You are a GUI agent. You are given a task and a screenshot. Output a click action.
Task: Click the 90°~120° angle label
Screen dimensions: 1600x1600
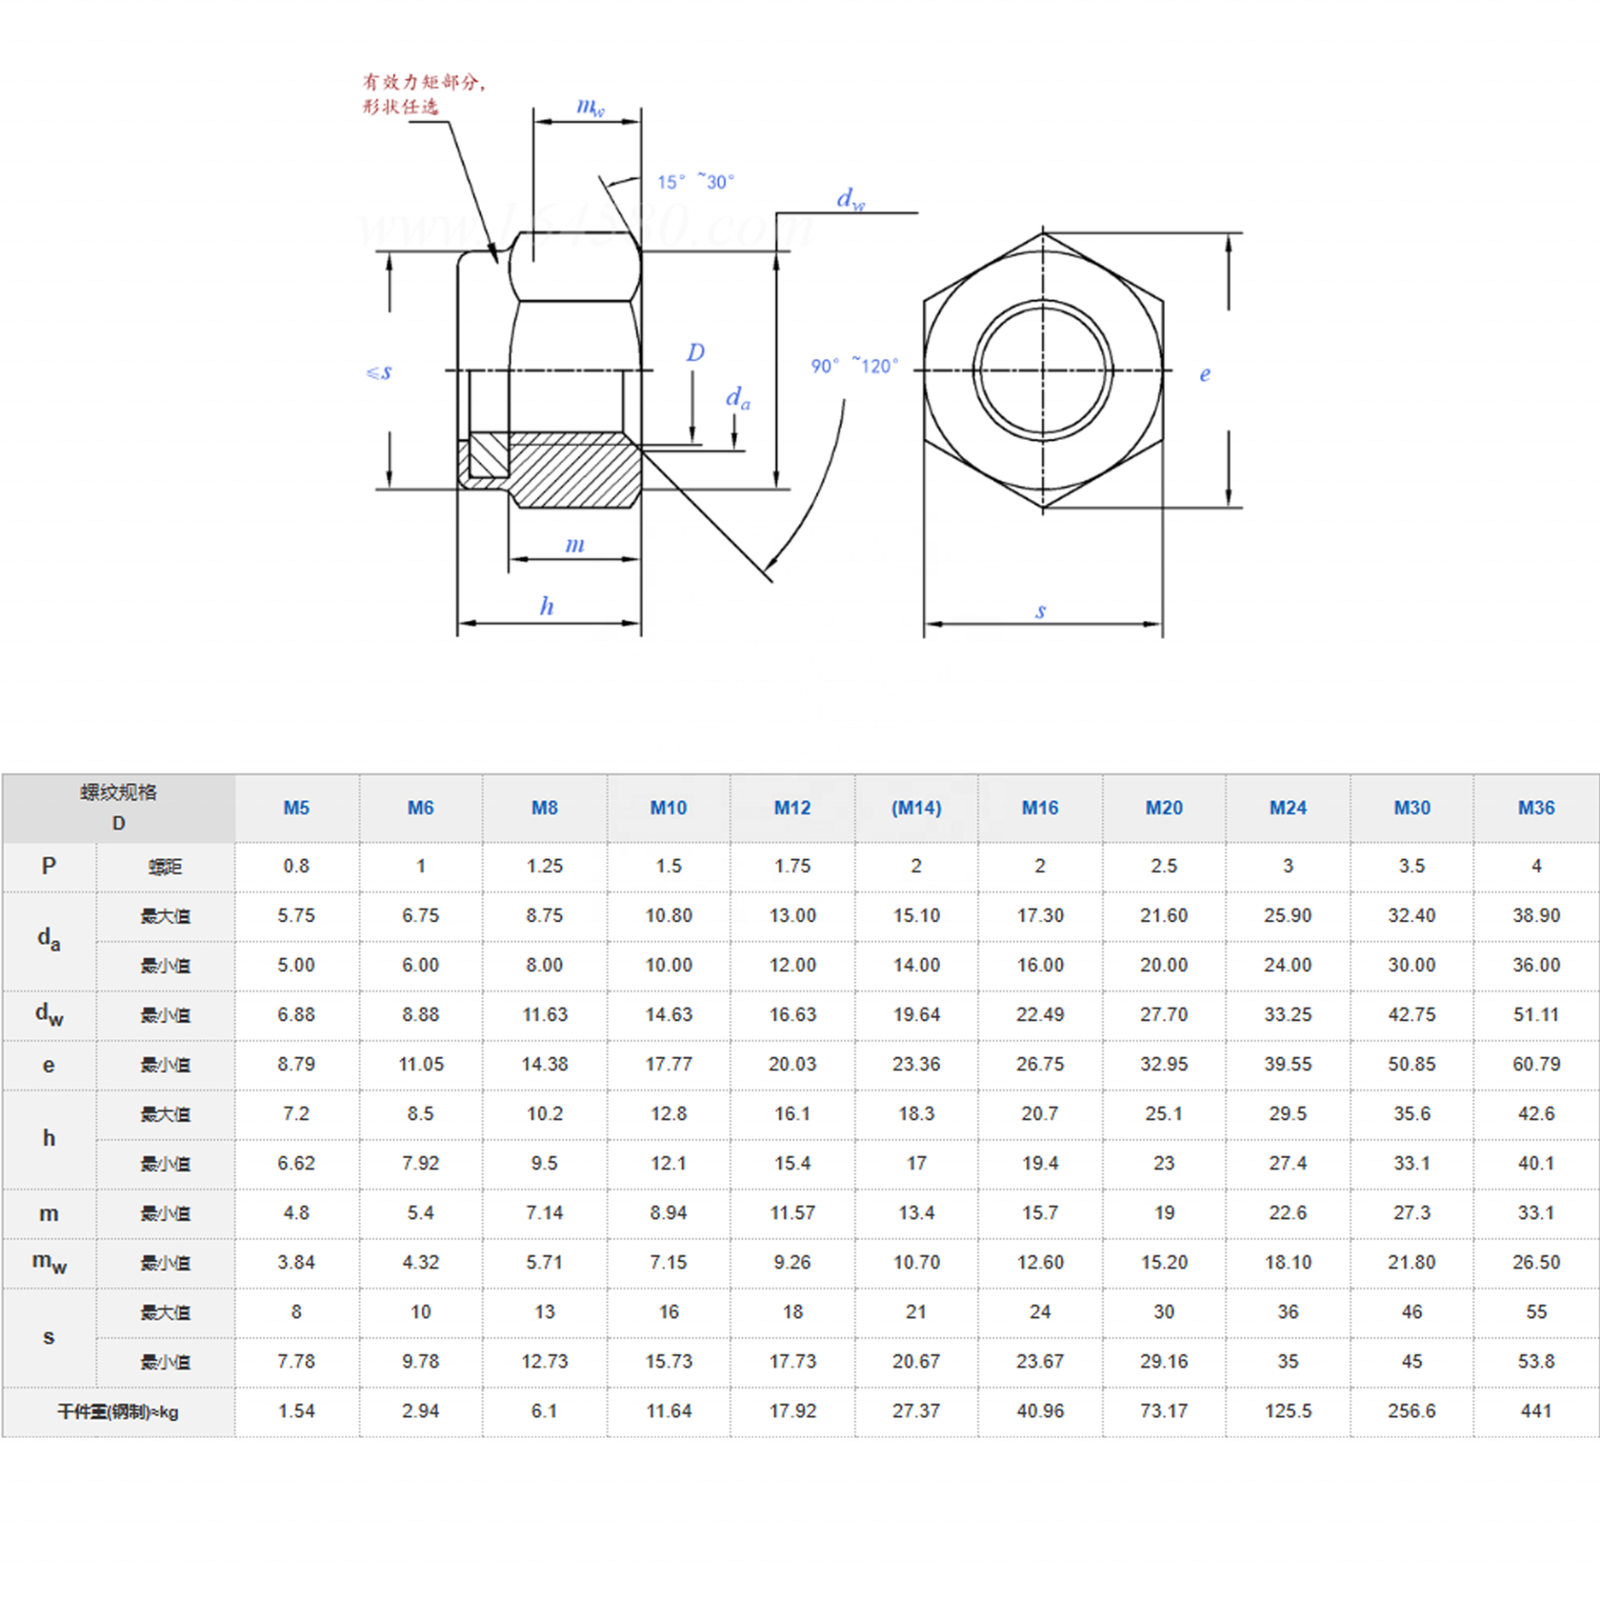[x=854, y=366]
